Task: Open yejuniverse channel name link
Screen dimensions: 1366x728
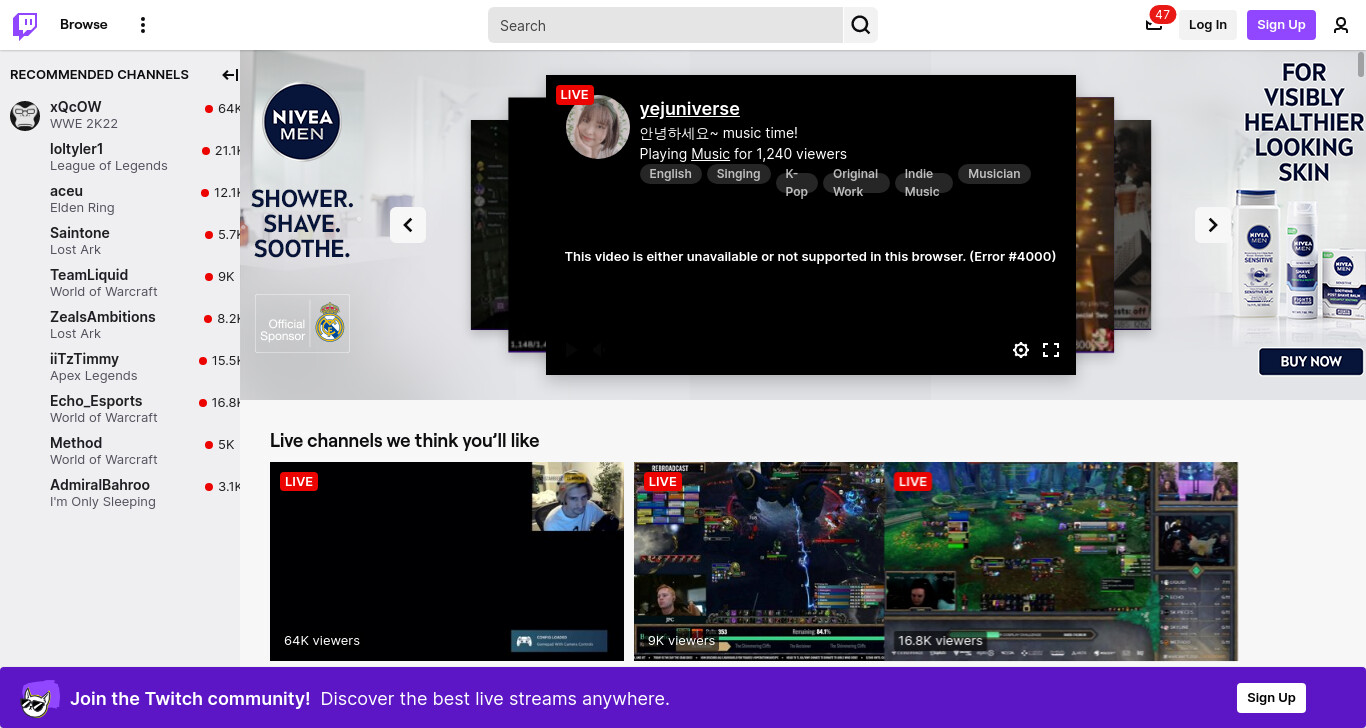Action: point(690,109)
